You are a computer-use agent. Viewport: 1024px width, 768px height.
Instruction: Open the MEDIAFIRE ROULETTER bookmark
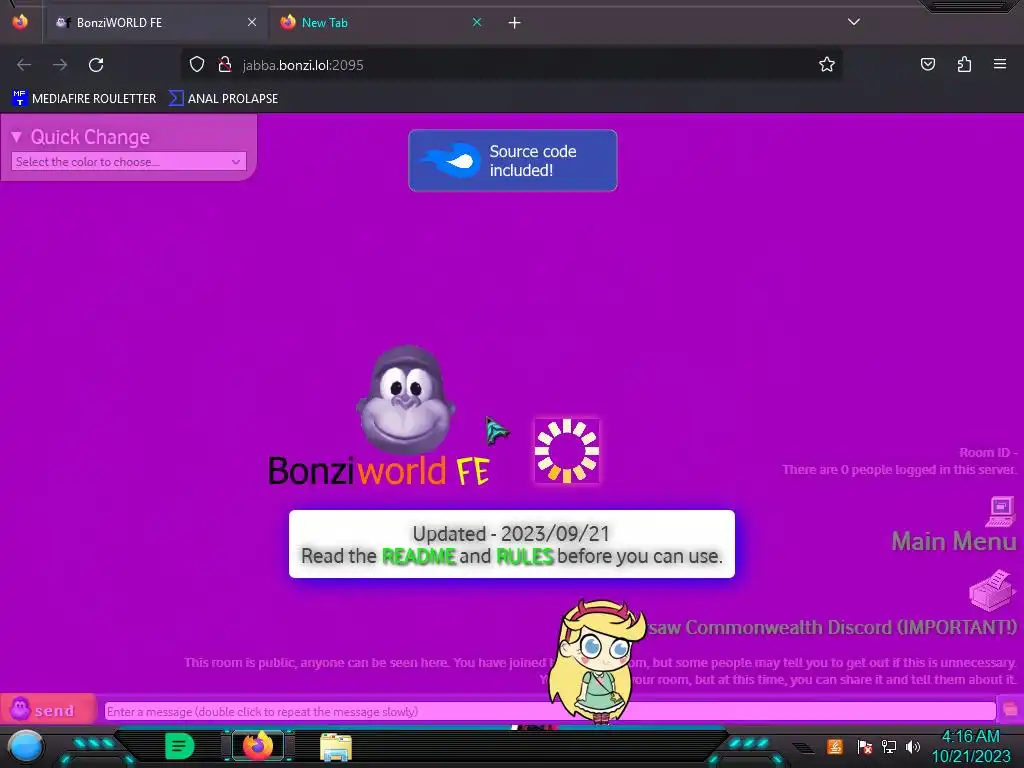tap(84, 99)
